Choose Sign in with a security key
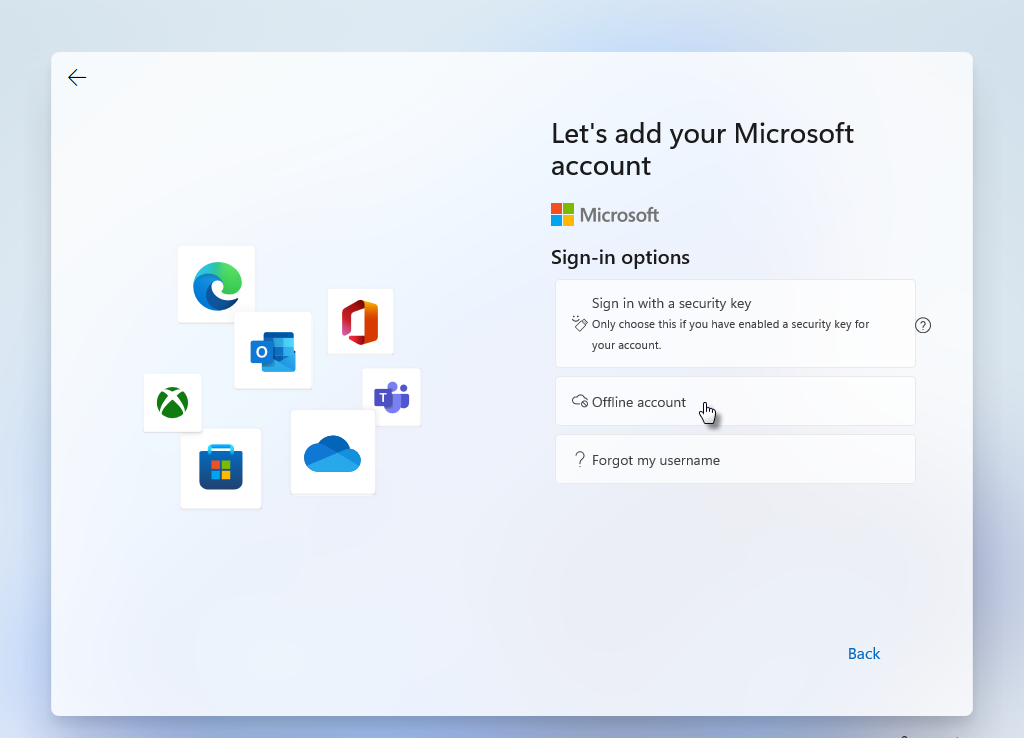The image size is (1024, 738). pyautogui.click(x=735, y=323)
